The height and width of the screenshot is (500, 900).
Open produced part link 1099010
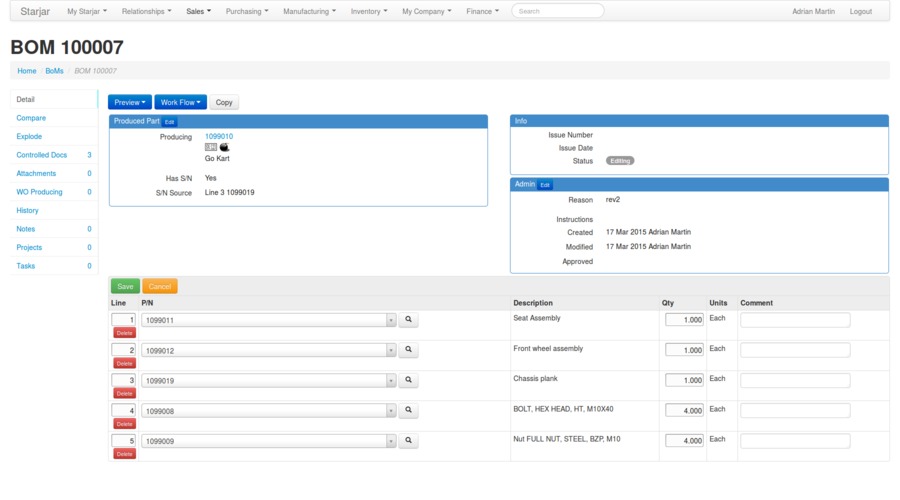pyautogui.click(x=219, y=136)
